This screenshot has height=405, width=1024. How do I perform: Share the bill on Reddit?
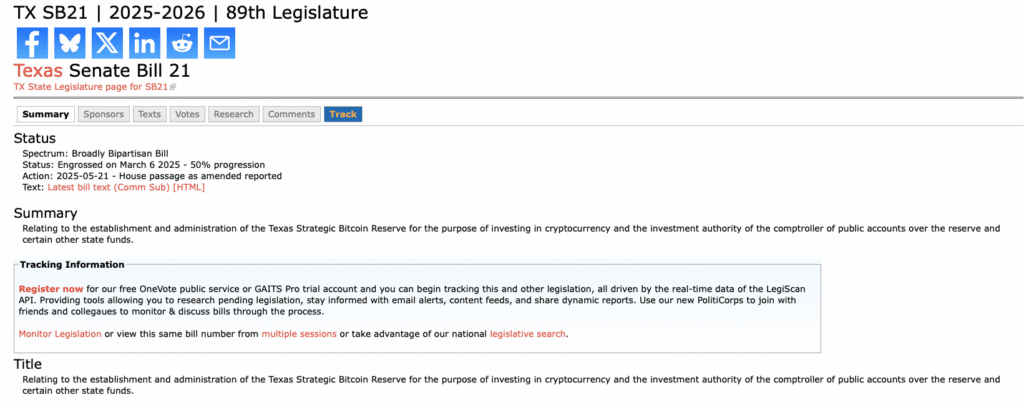coord(182,44)
